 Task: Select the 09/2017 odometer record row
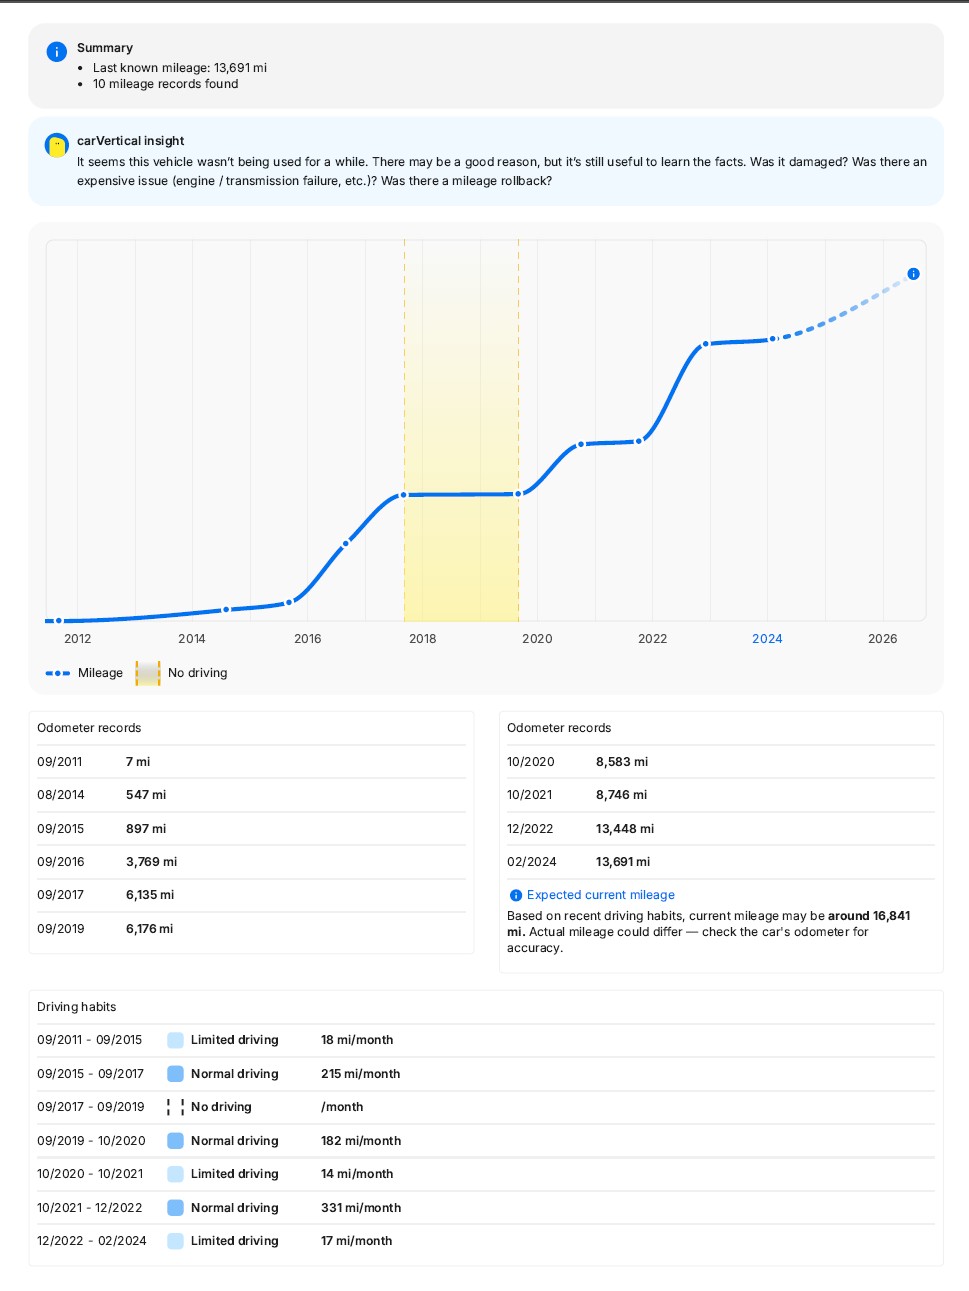(251, 895)
